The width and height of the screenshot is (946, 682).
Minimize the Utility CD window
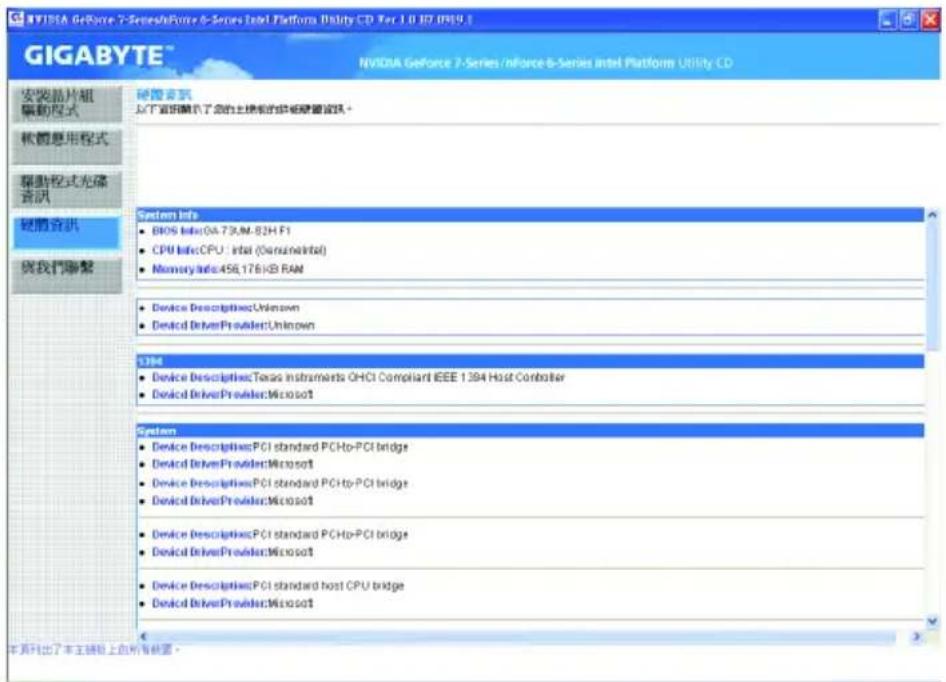(x=887, y=20)
